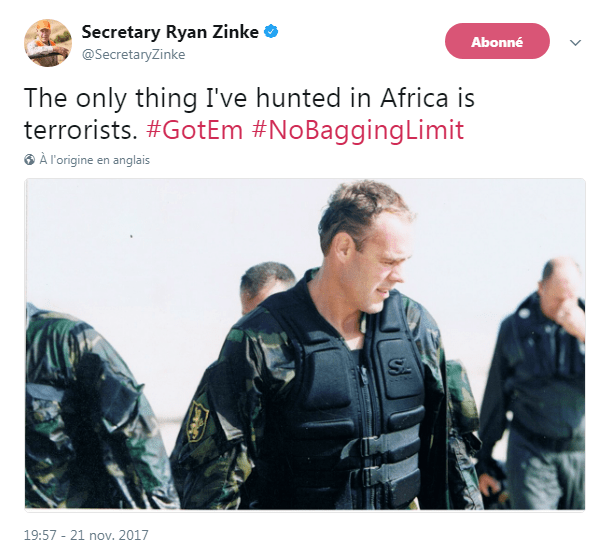Click the shoulder patch in the photo
The height and width of the screenshot is (551, 600).
200,422
